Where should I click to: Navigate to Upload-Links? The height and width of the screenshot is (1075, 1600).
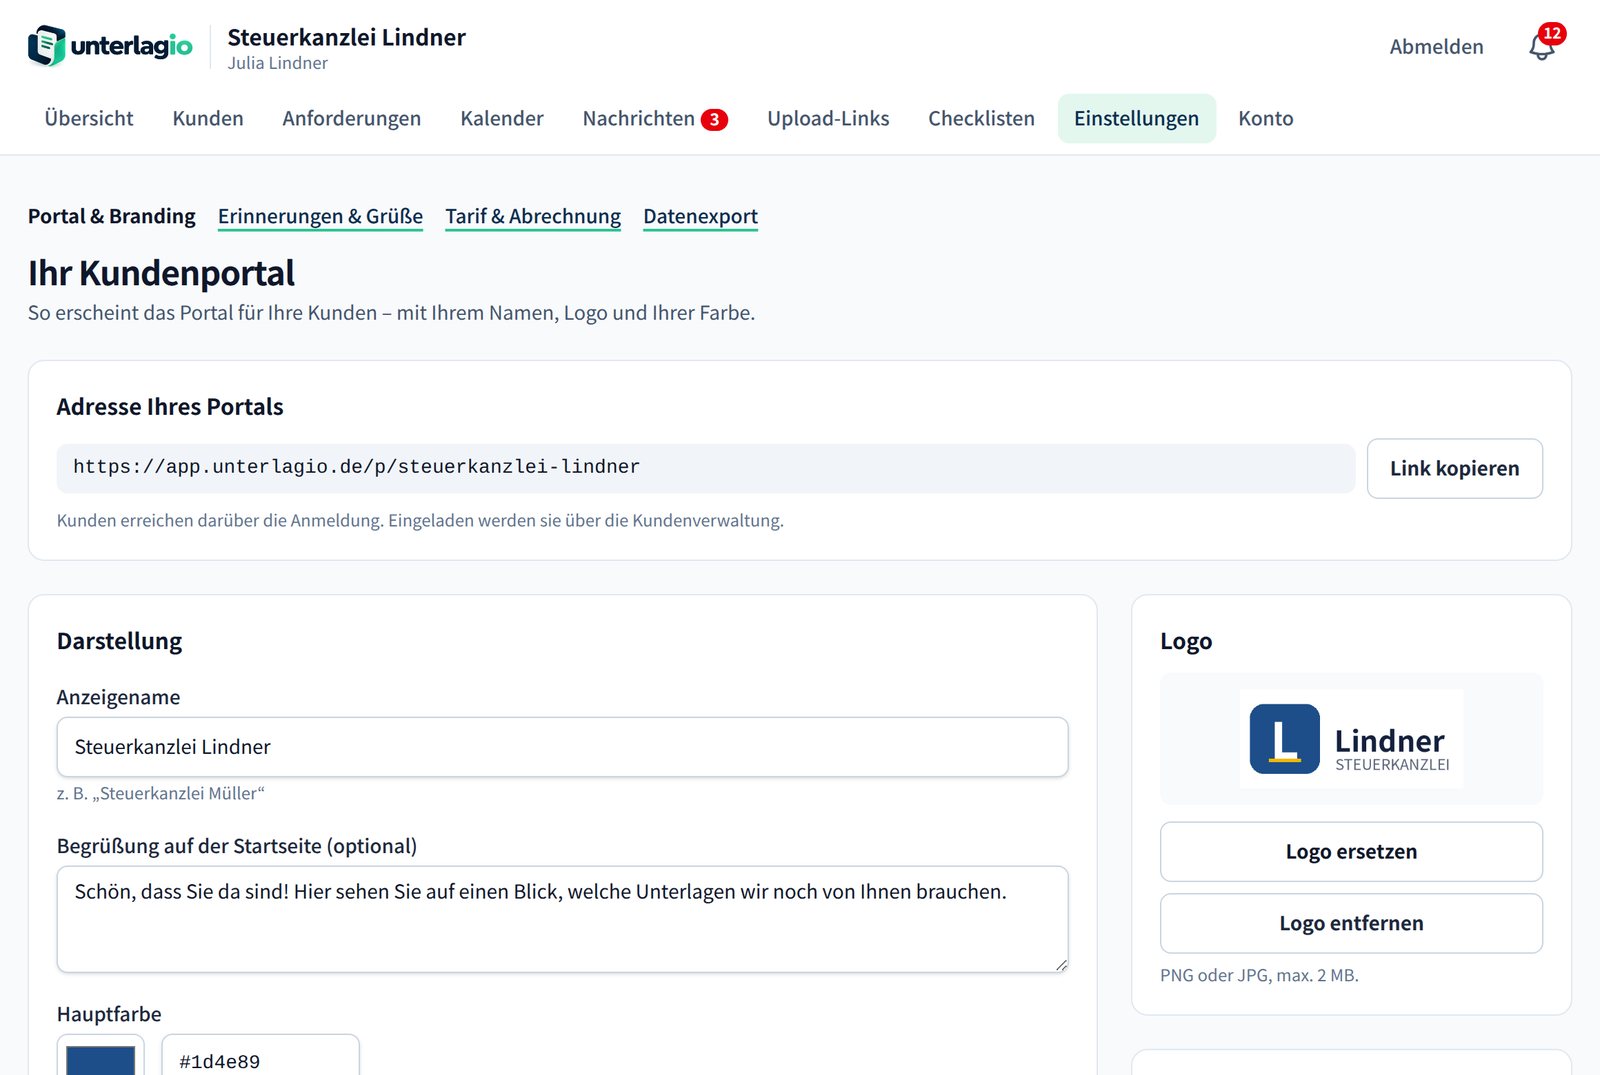tap(828, 118)
